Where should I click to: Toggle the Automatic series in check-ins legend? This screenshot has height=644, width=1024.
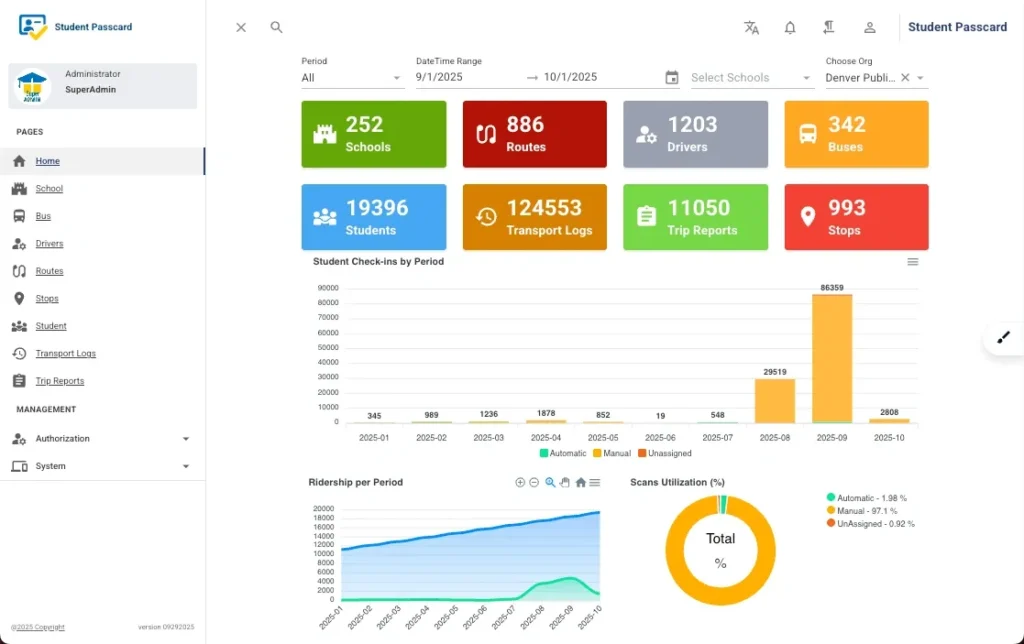563,453
